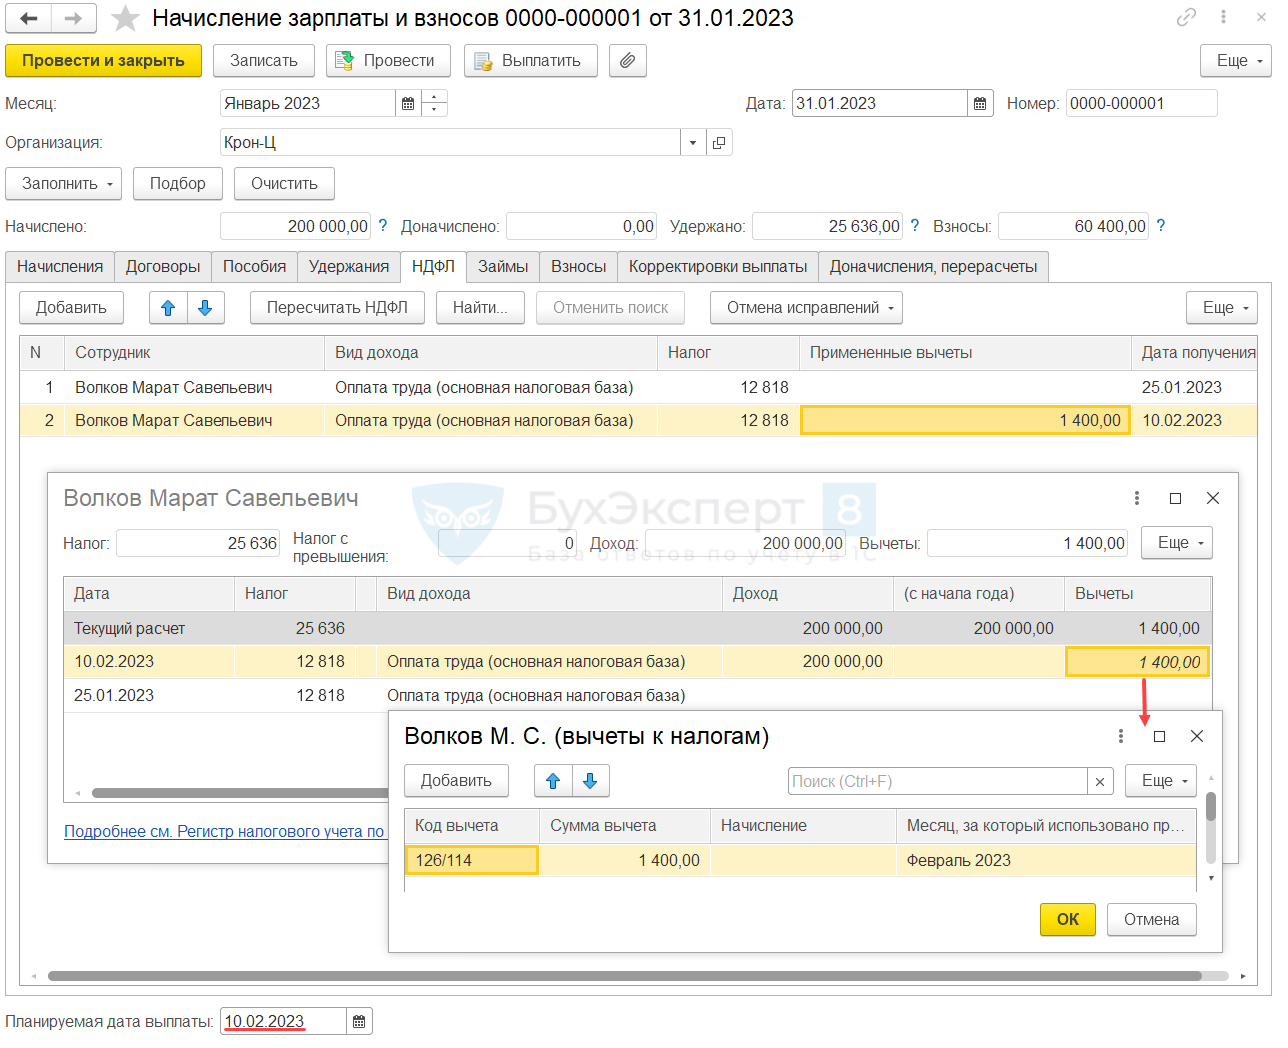Open the three-dot menu in title bar
Screen dimensions: 1288x1048
tap(1223, 17)
